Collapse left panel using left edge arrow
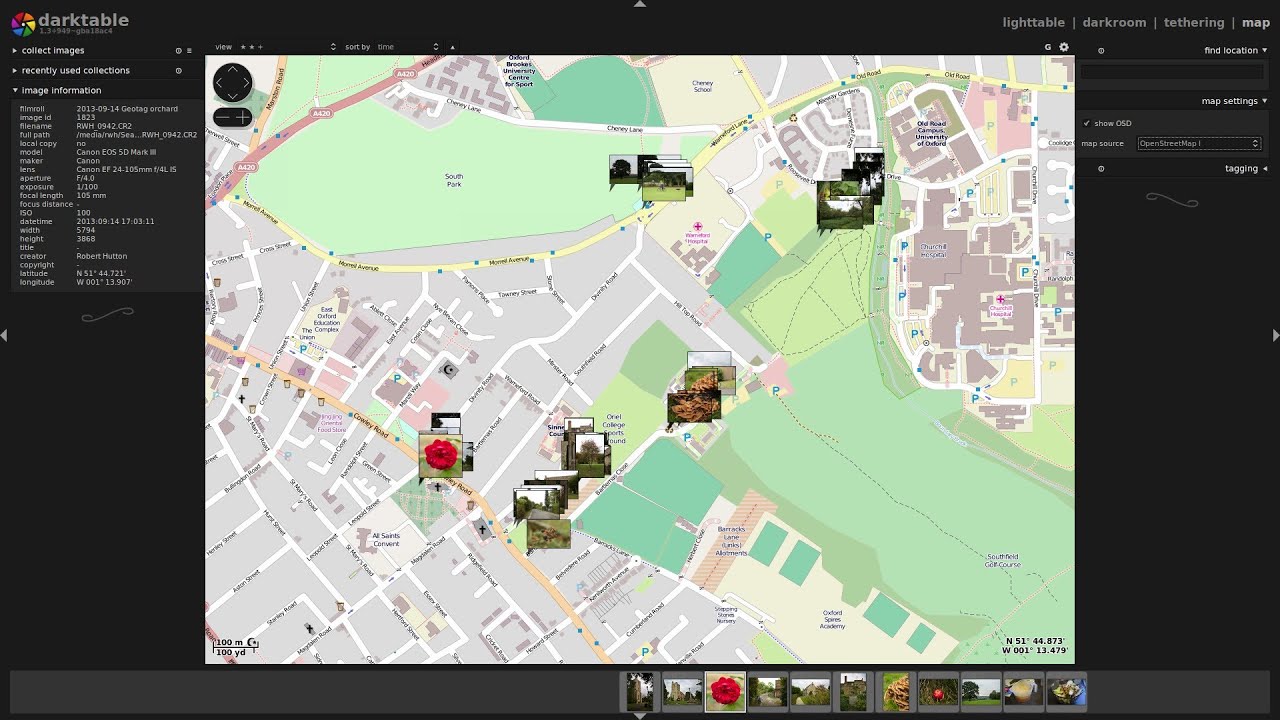 4,335
